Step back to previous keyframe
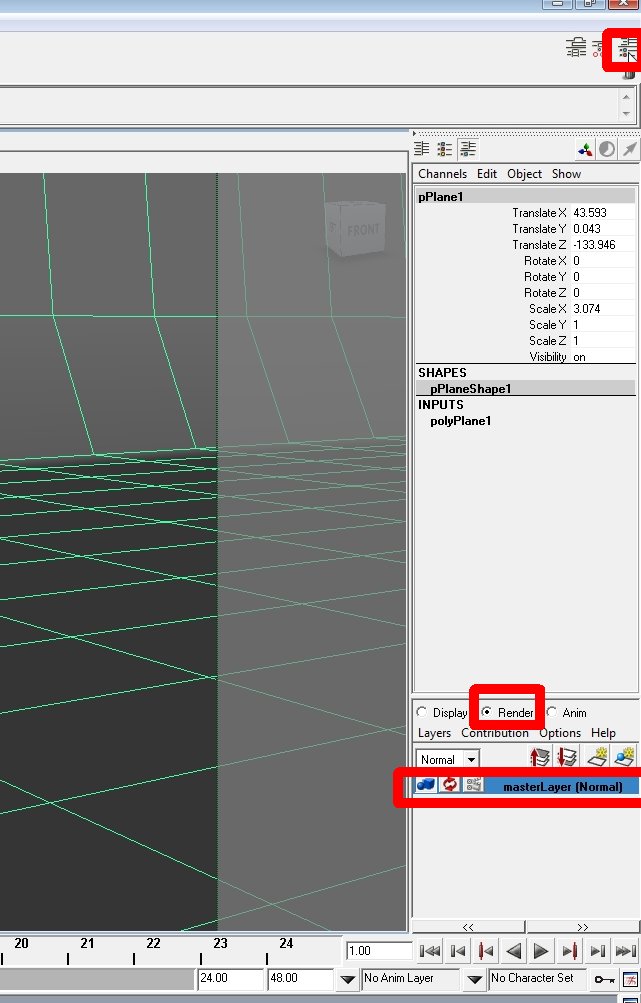 pyautogui.click(x=486, y=951)
